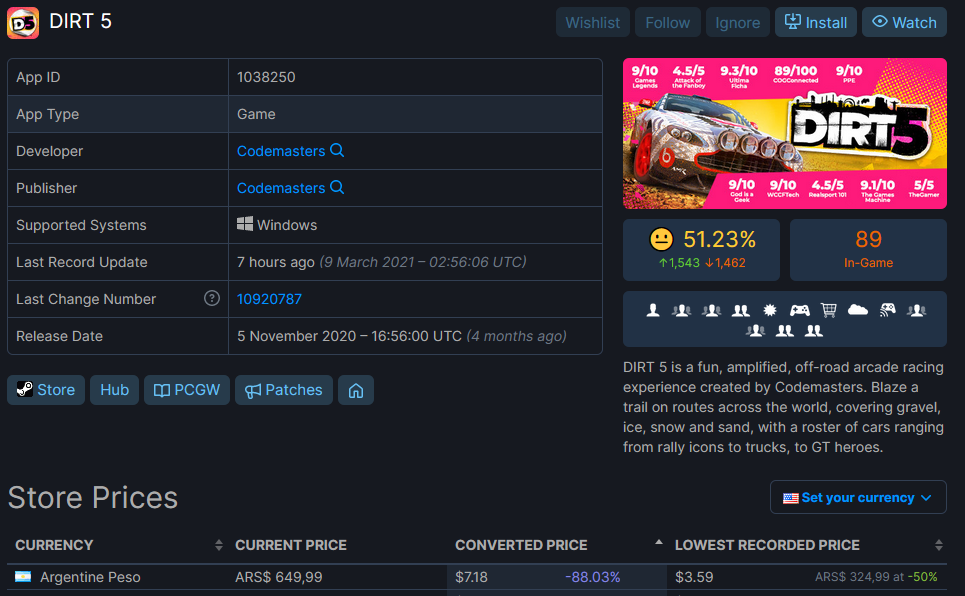Sort by the CURRENT PRICE column header
Screen dimensions: 965x596
[x=290, y=545]
